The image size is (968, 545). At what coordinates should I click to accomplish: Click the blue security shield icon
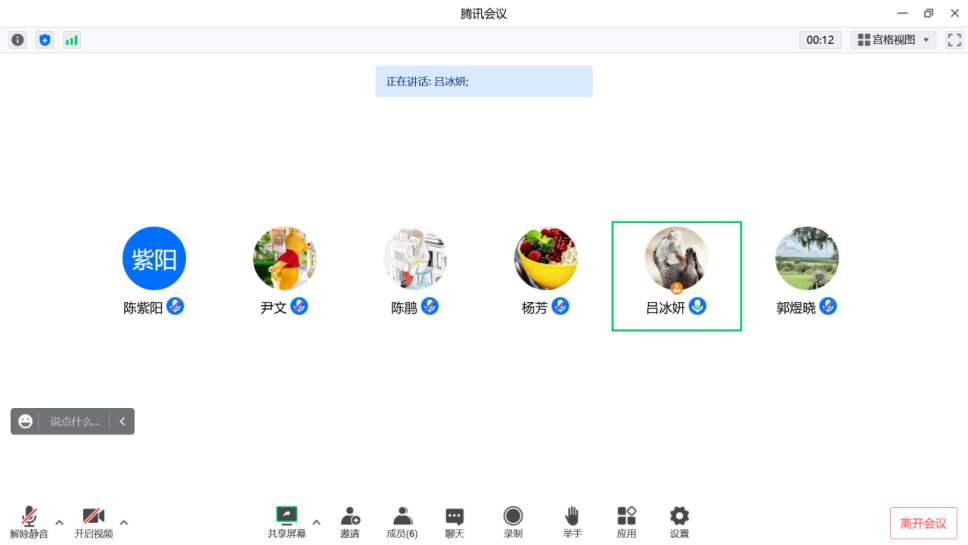click(44, 40)
